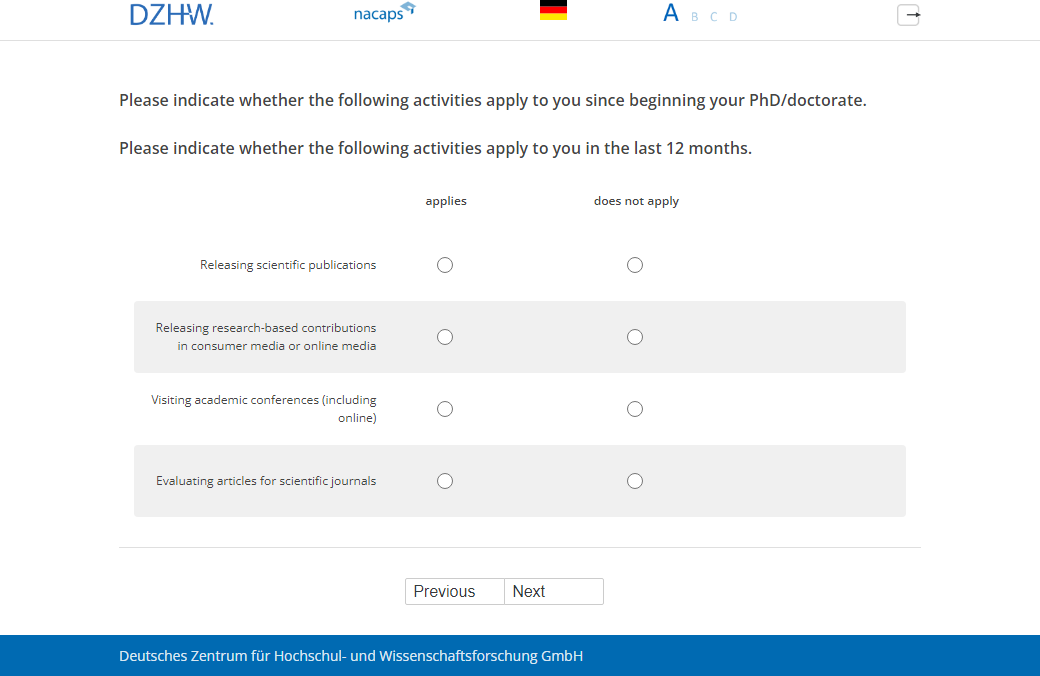Click the Deutsches Zentrum footer text
The width and height of the screenshot is (1040, 676).
coord(351,656)
